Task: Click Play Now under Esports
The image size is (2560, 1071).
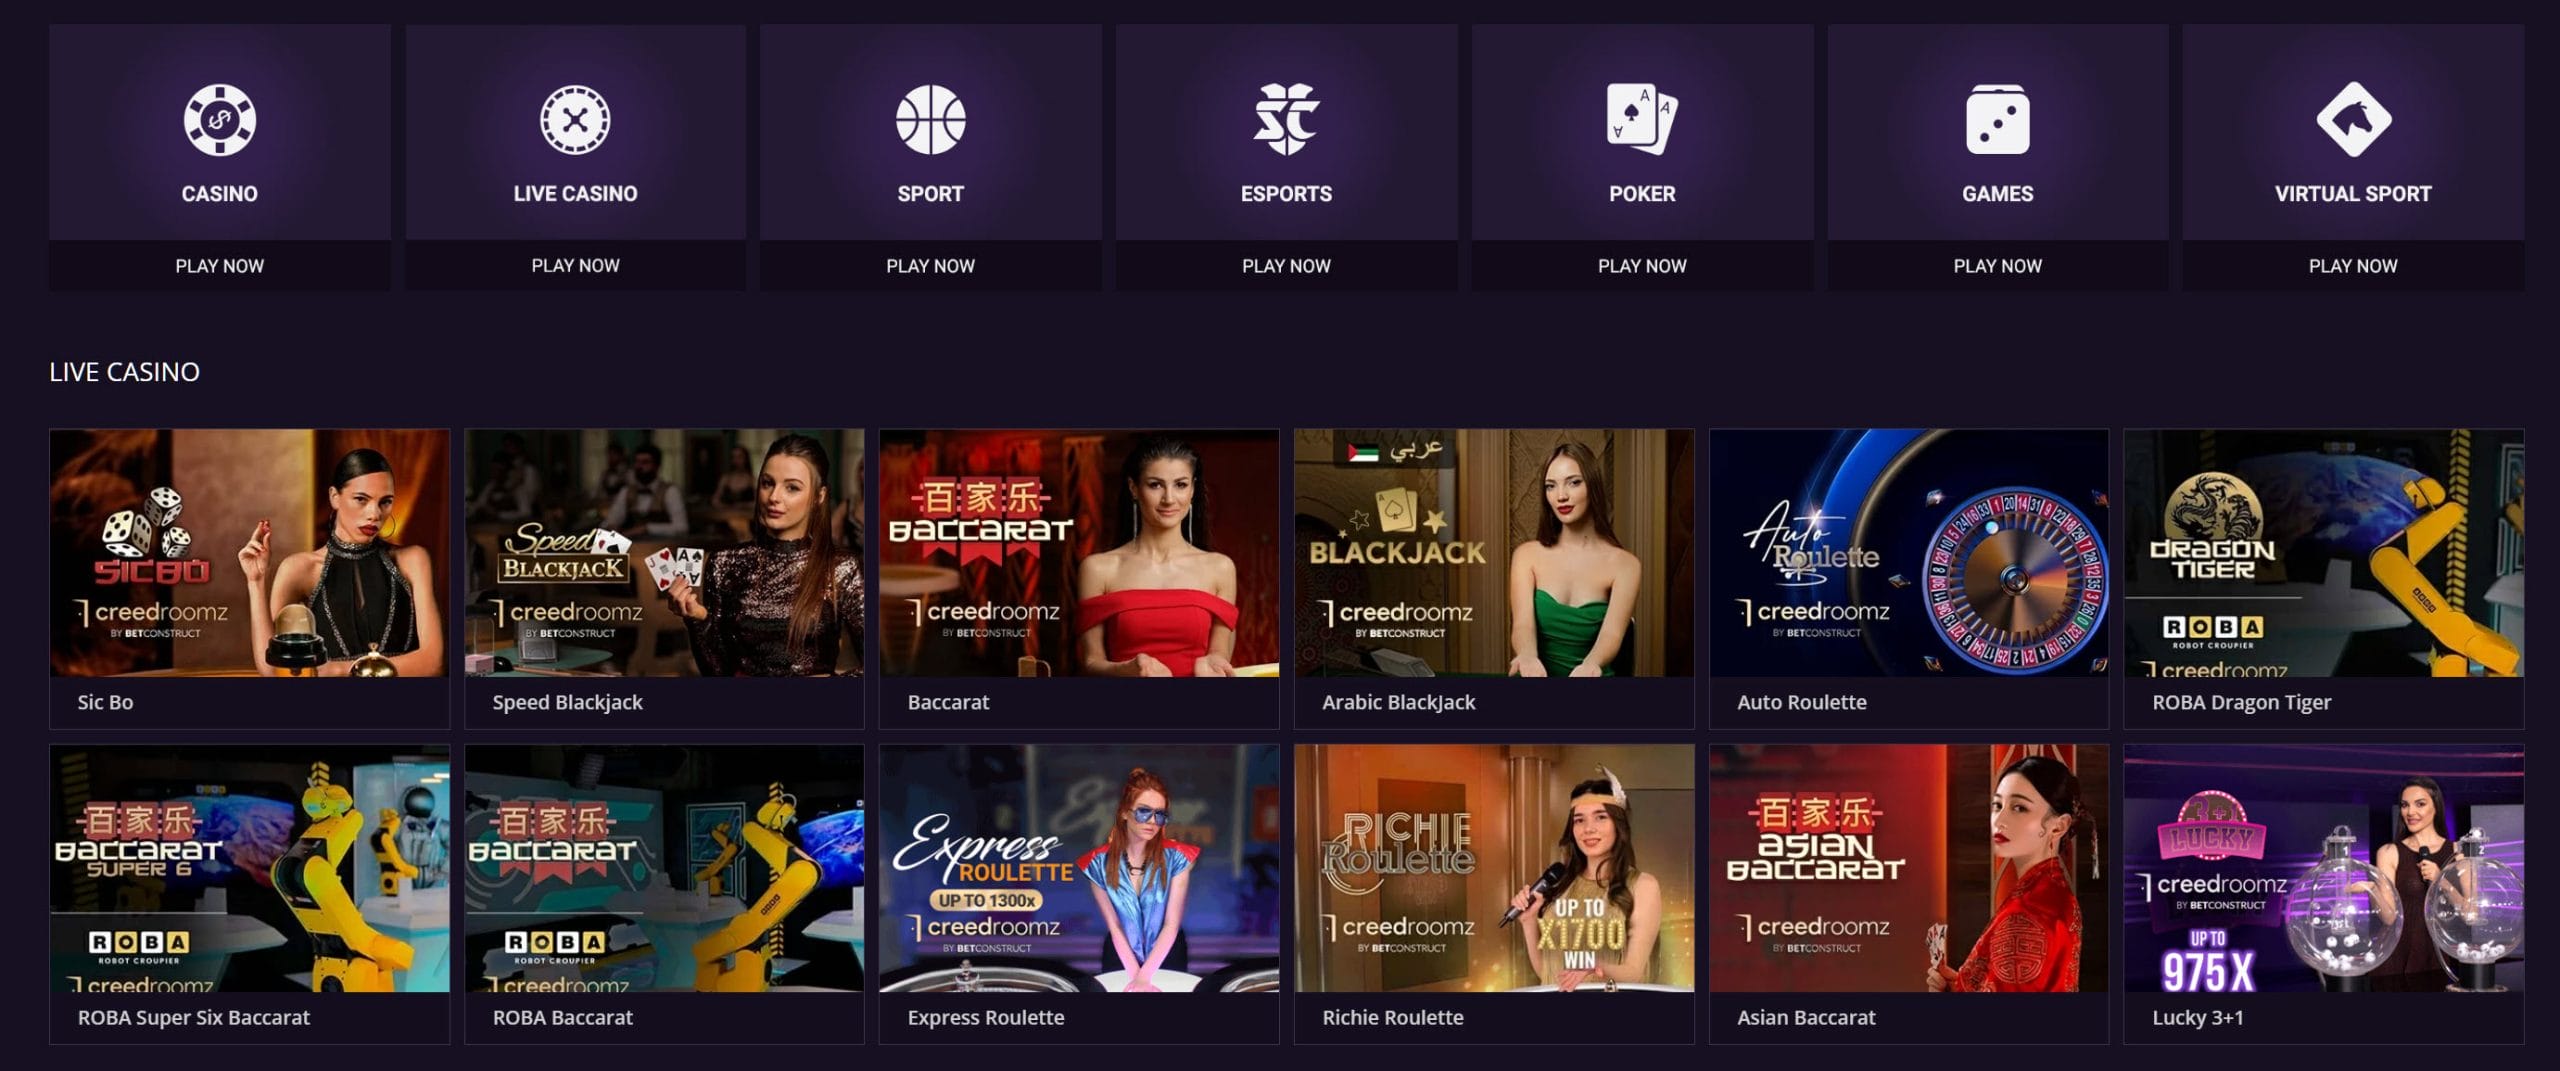Action: pos(1286,266)
